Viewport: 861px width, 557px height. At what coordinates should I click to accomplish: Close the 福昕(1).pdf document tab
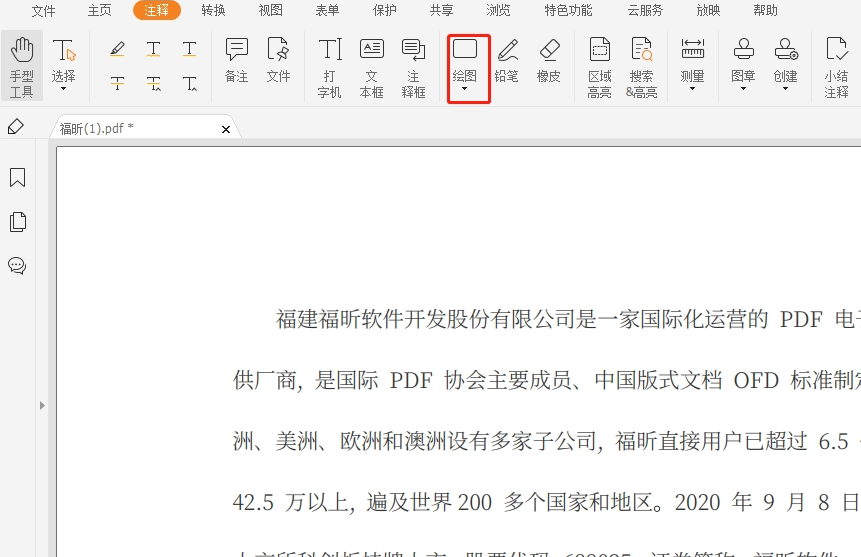[x=226, y=129]
